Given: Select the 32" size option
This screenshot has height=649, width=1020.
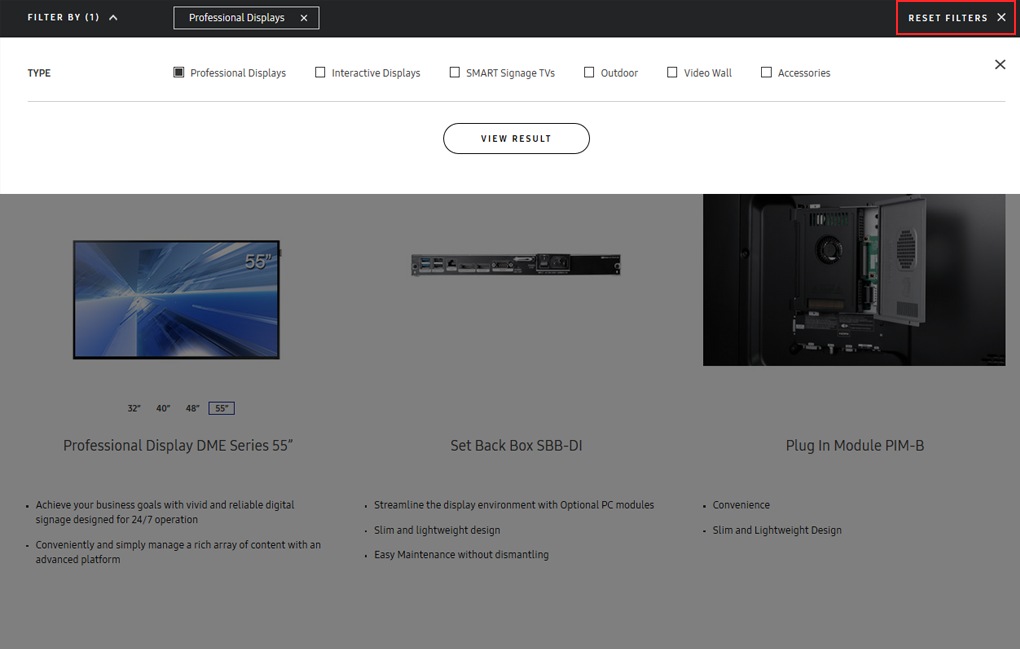Looking at the screenshot, I should (134, 408).
